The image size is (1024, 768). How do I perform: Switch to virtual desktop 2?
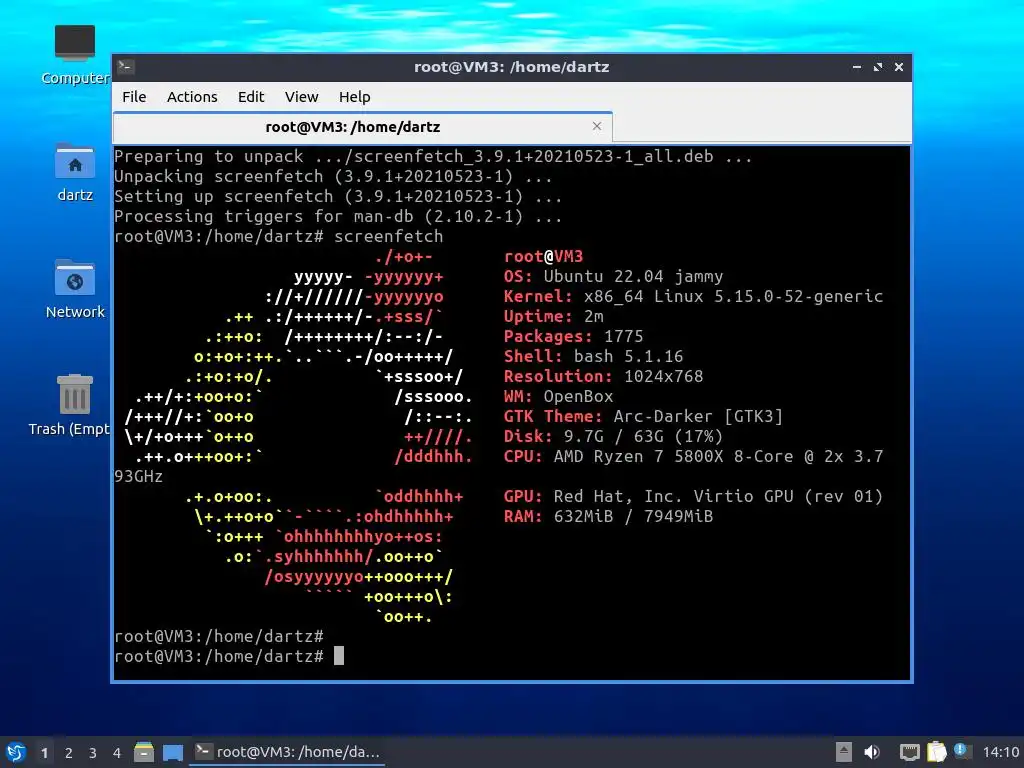coord(69,753)
